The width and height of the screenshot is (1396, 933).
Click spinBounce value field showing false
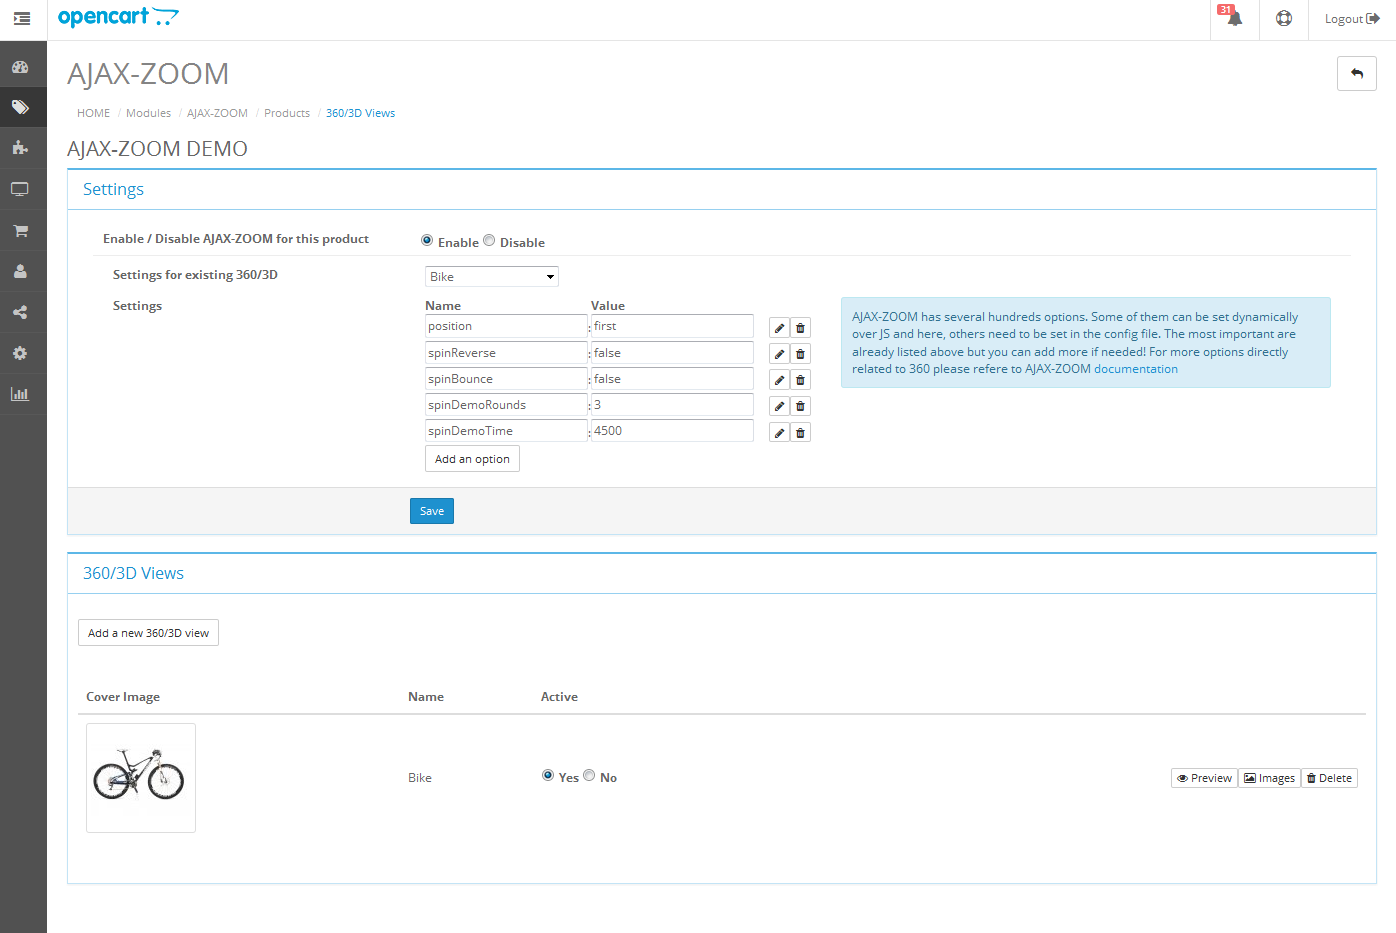pos(672,379)
